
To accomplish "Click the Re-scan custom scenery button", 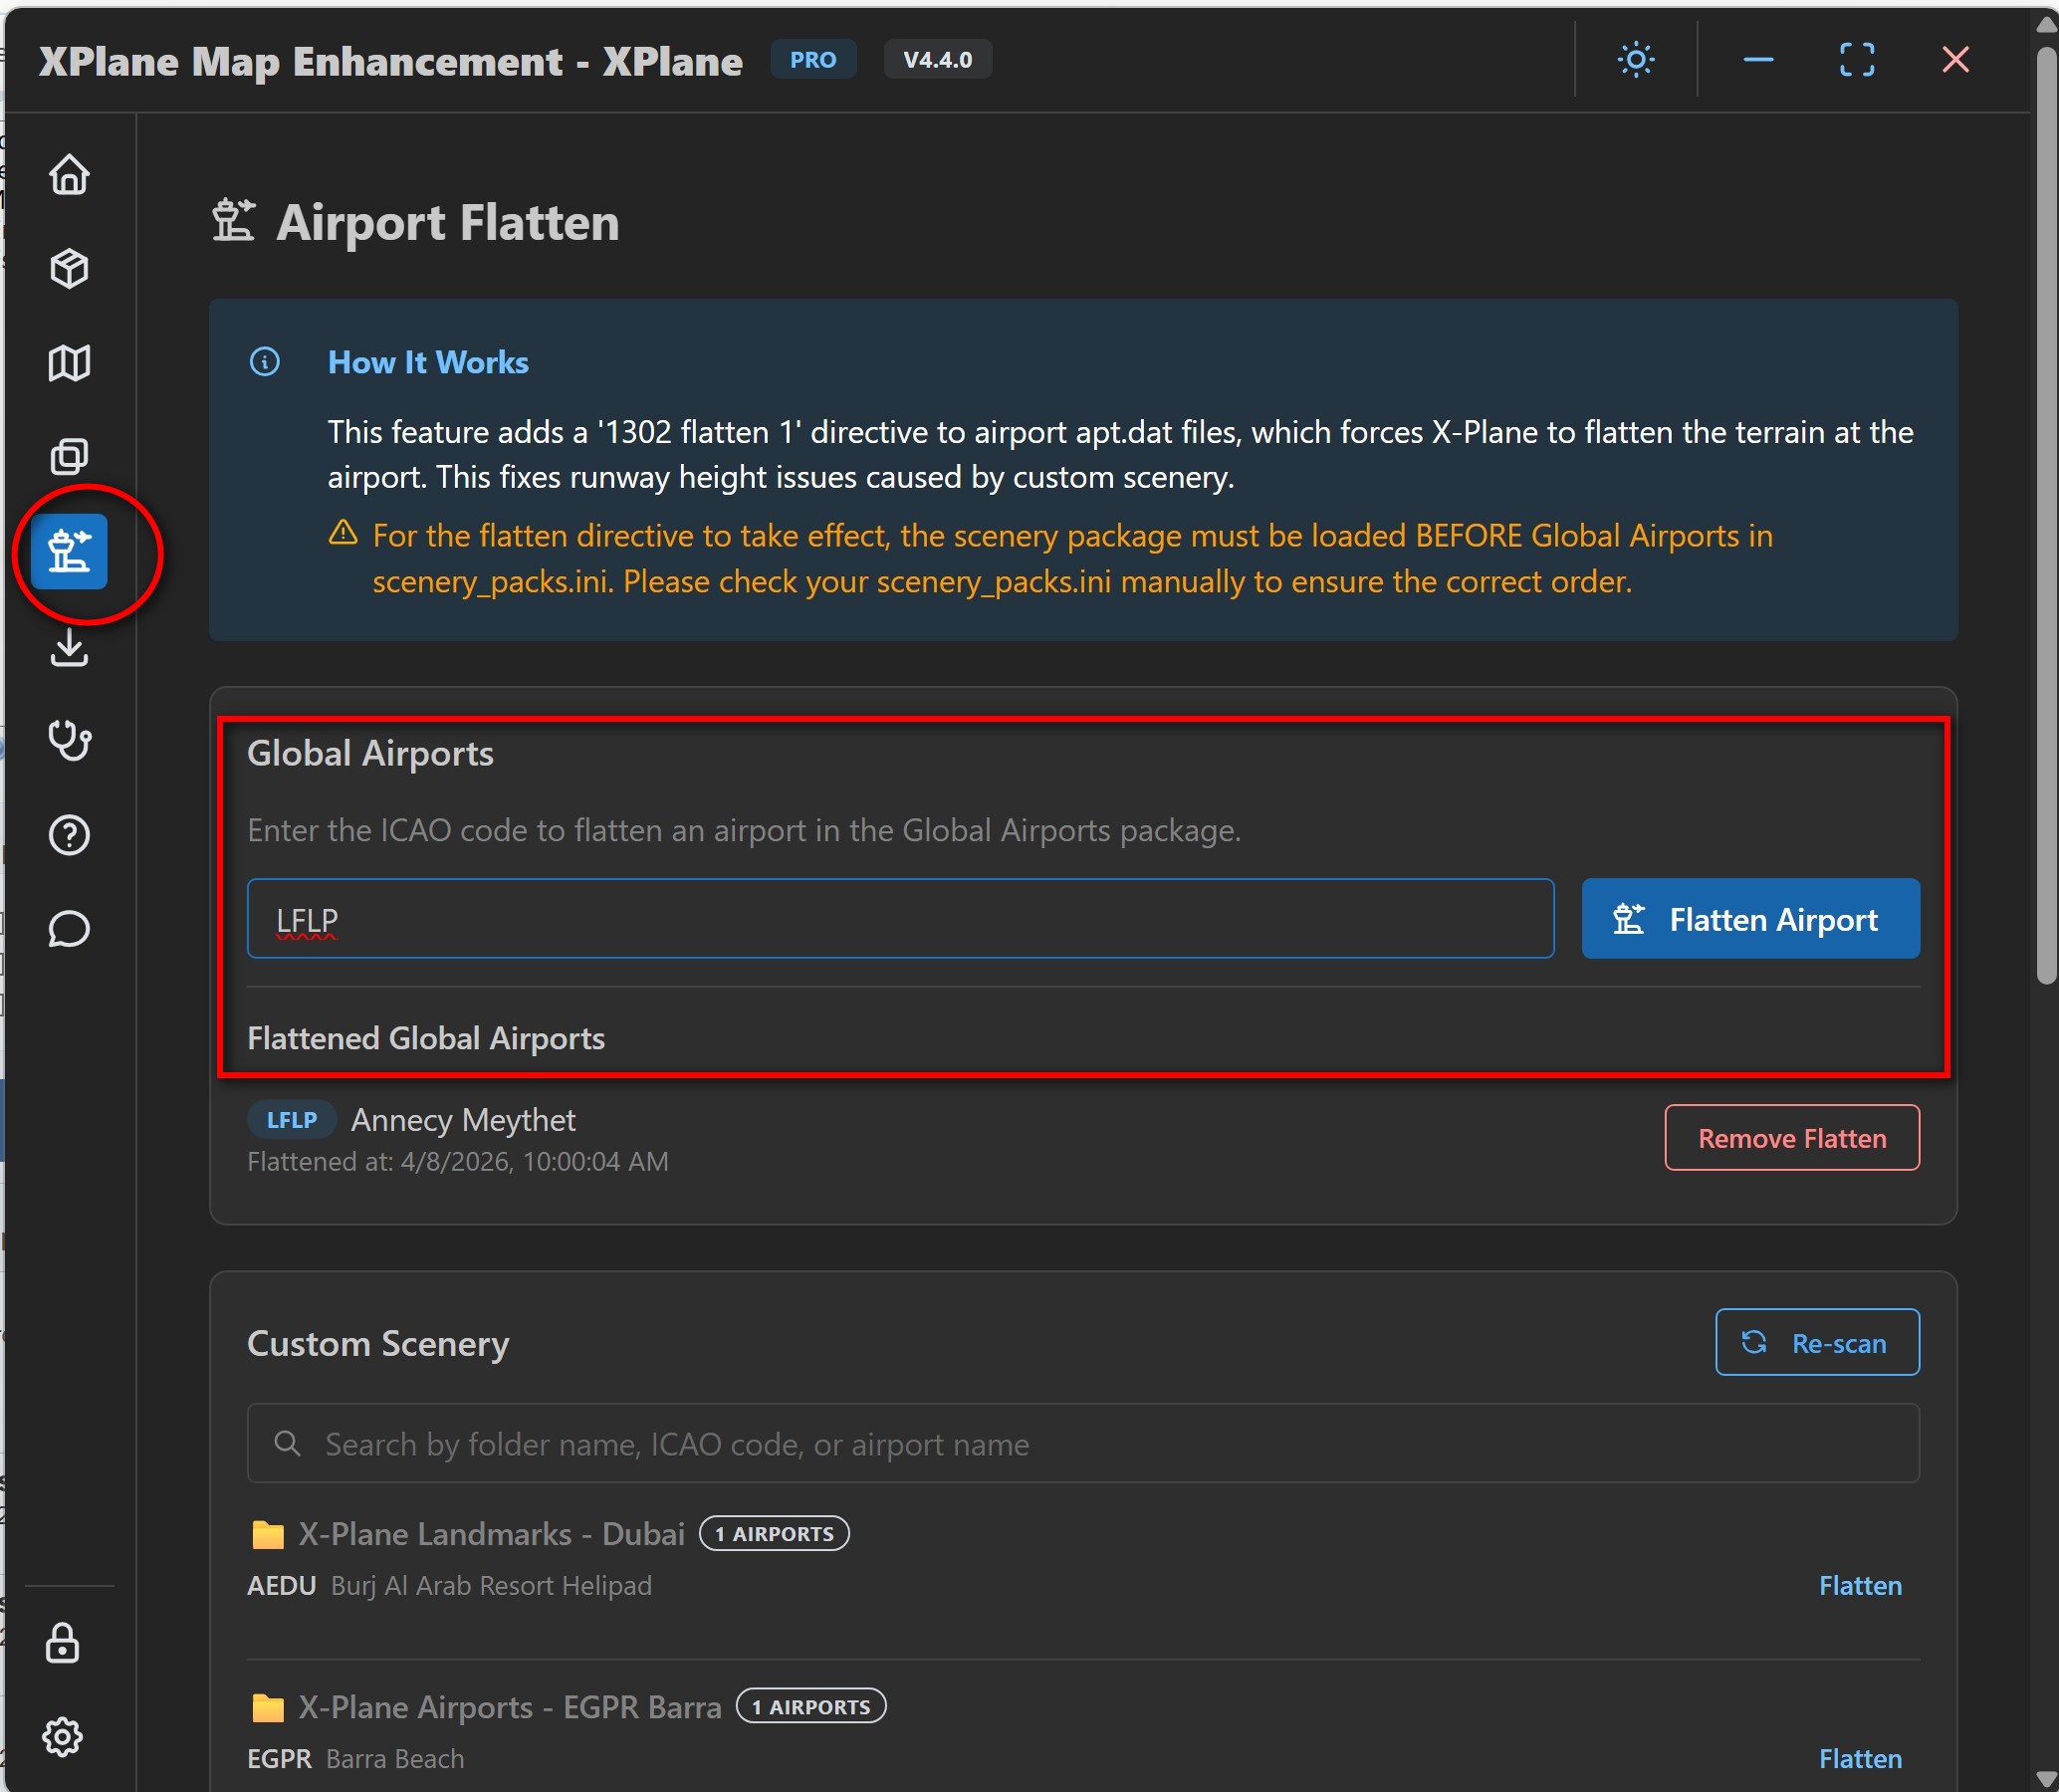I will point(1816,1343).
